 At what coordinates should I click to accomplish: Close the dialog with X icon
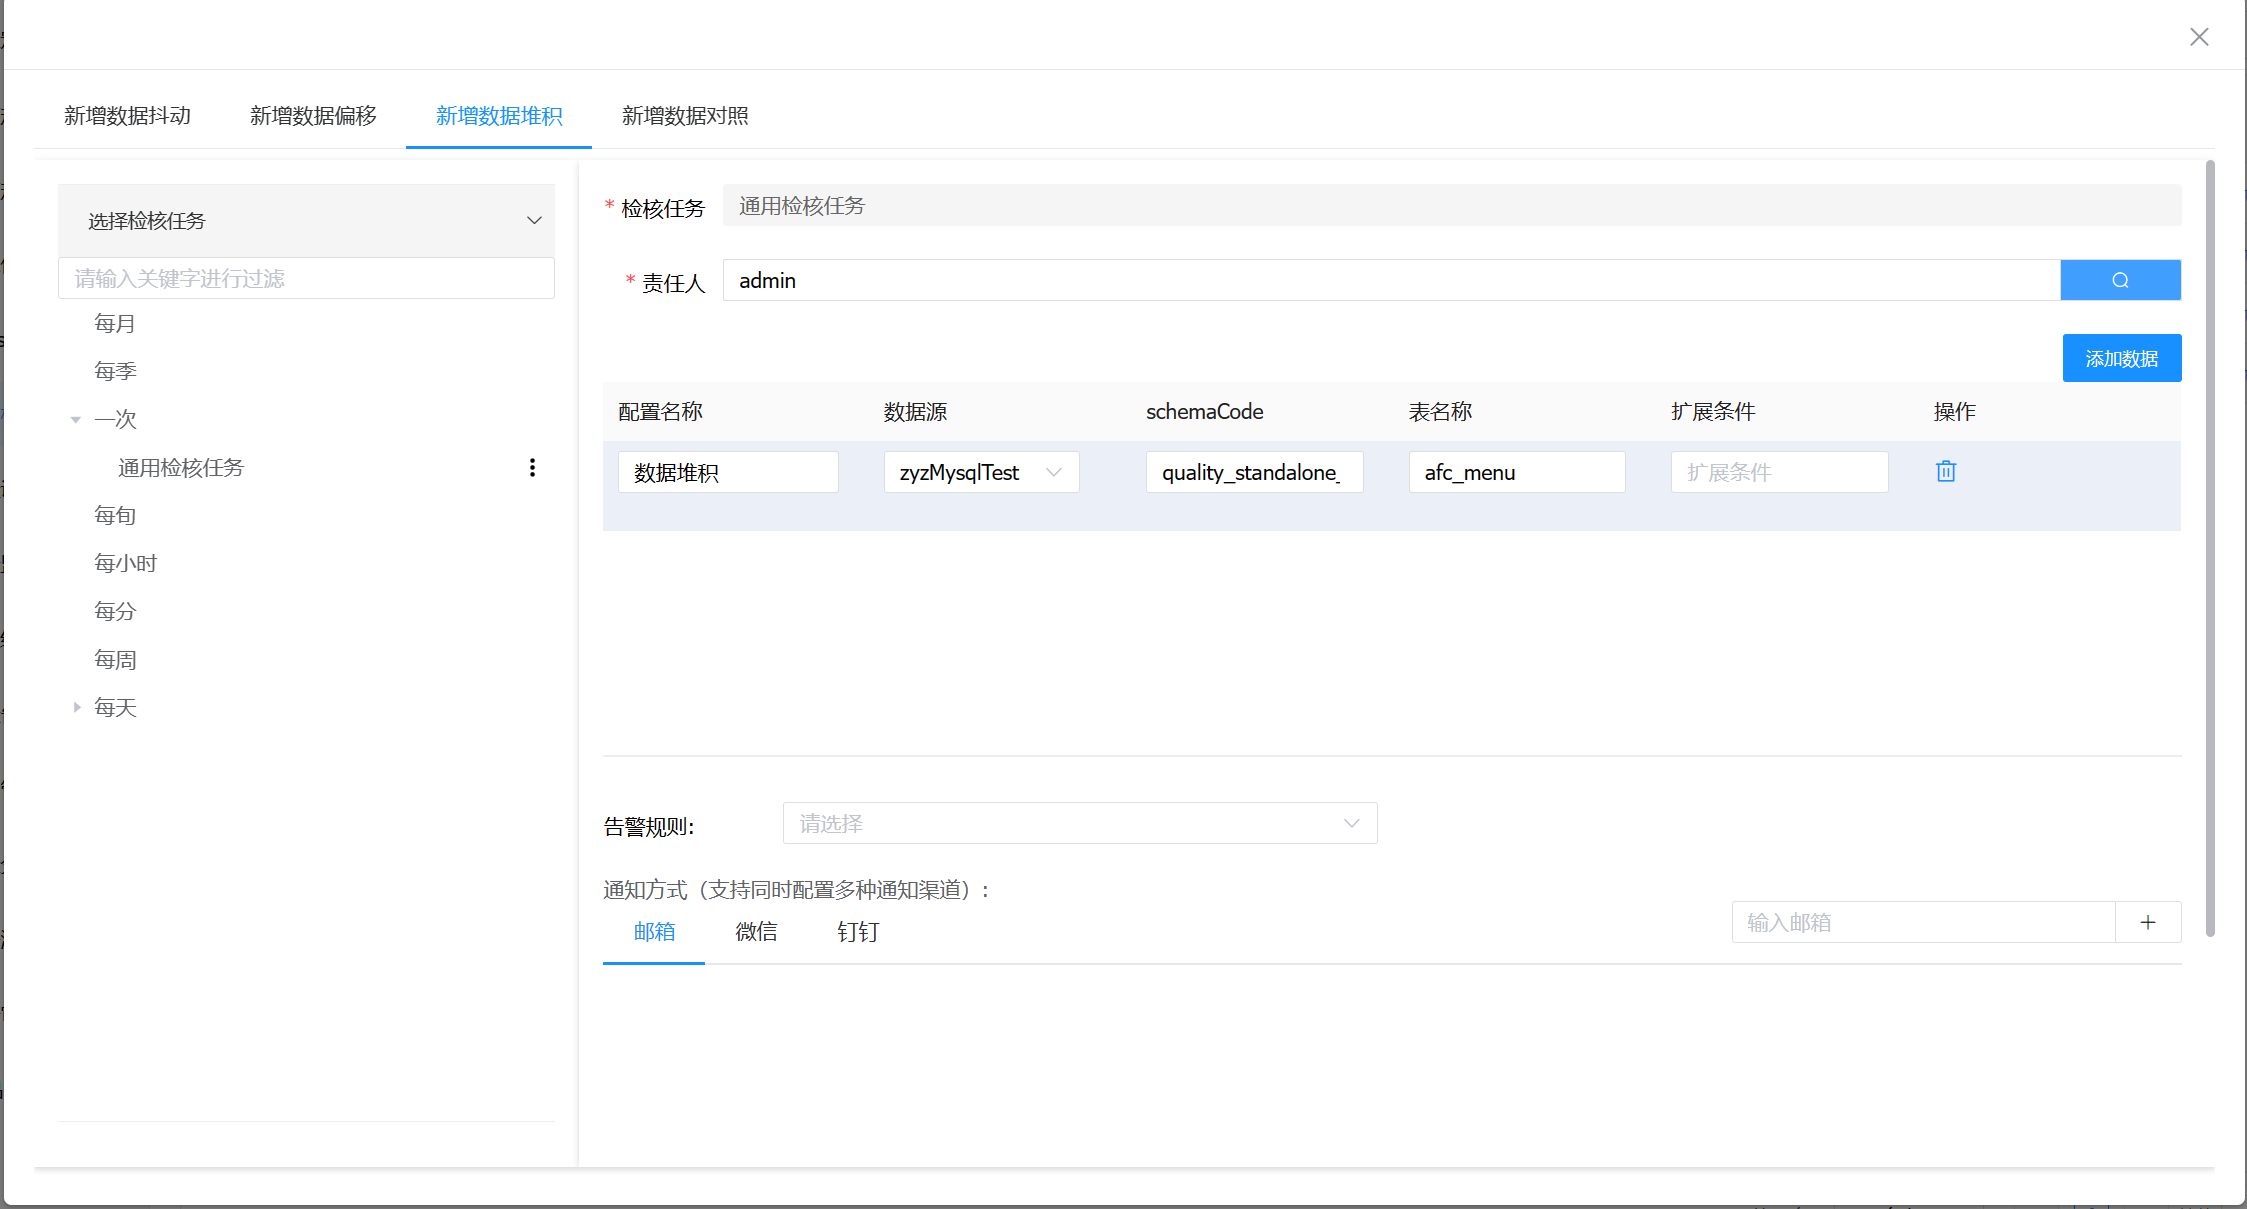point(2198,37)
